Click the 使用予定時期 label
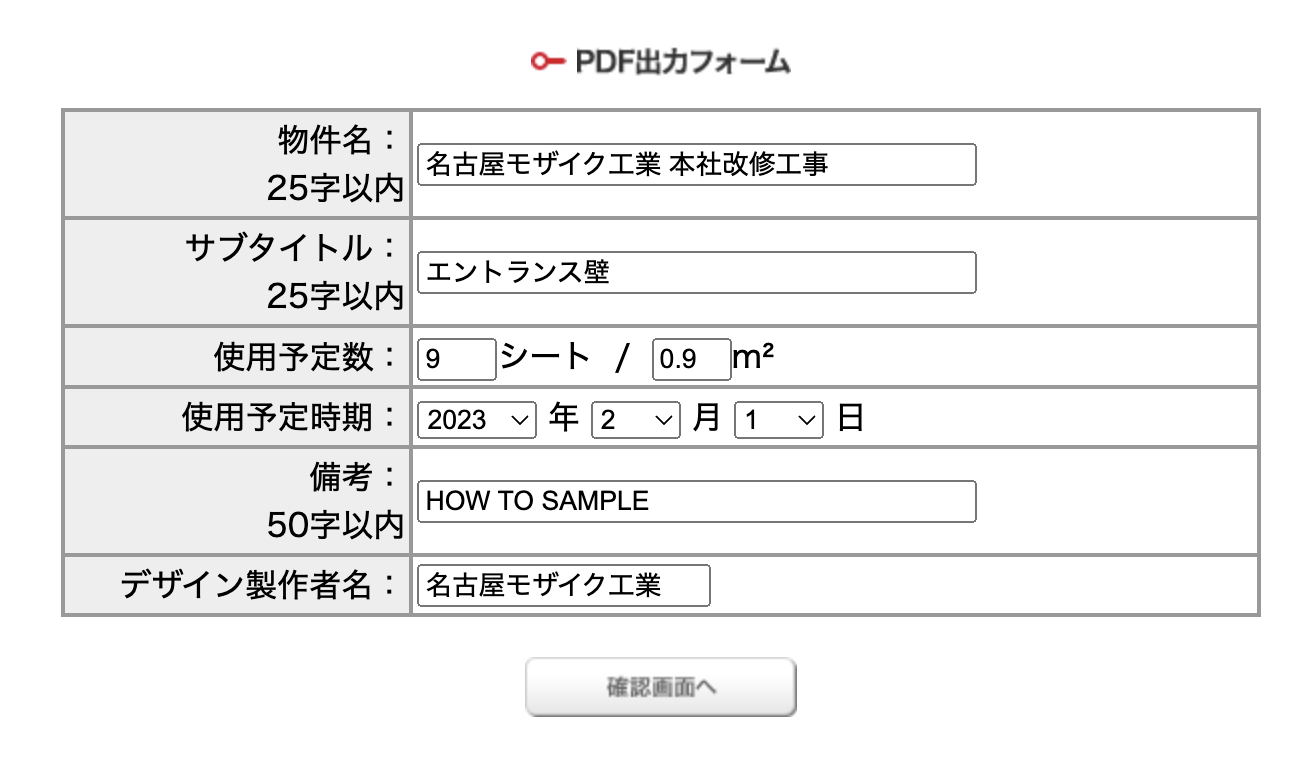 293,417
